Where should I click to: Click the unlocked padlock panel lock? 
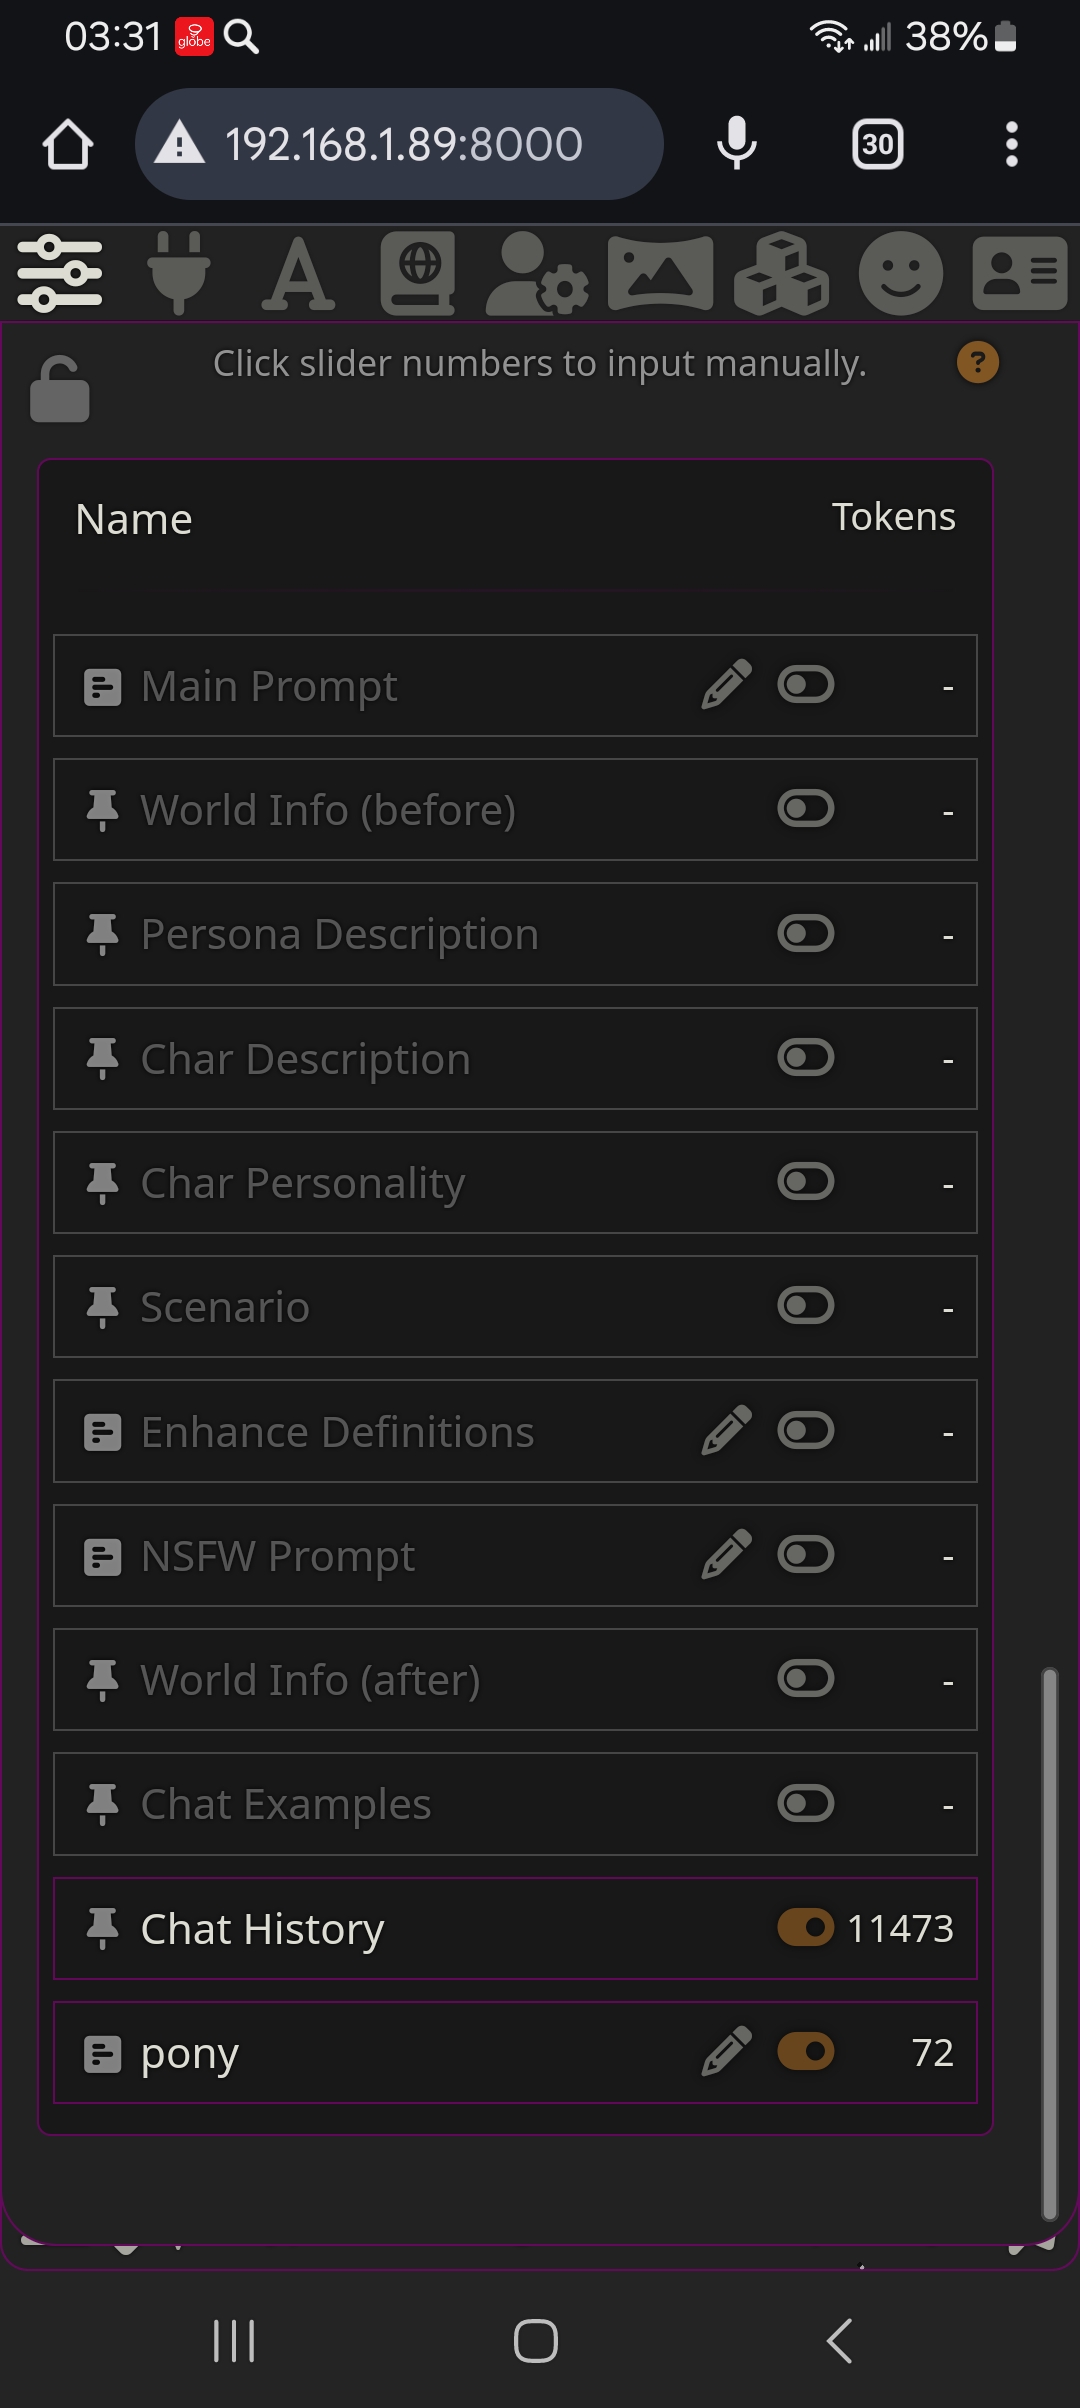point(60,389)
